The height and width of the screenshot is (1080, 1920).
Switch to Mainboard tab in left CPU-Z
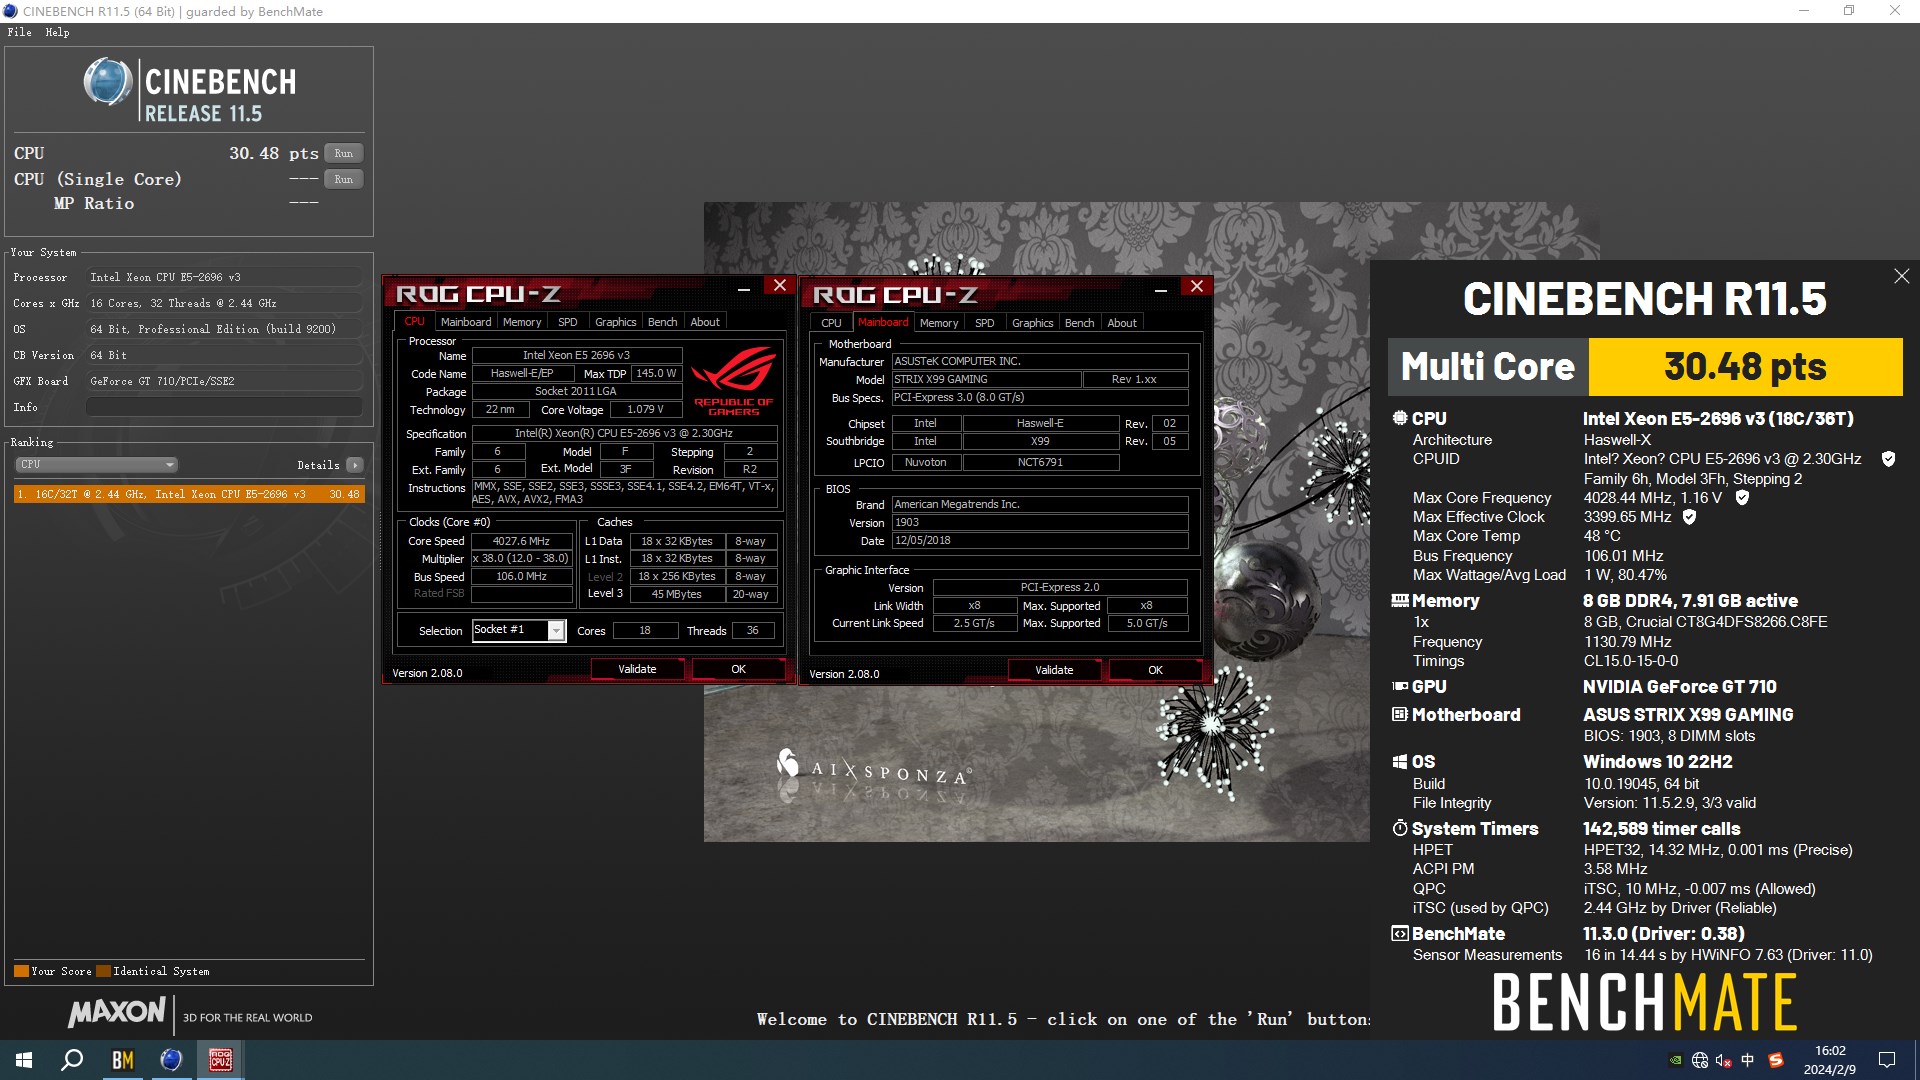pos(466,322)
